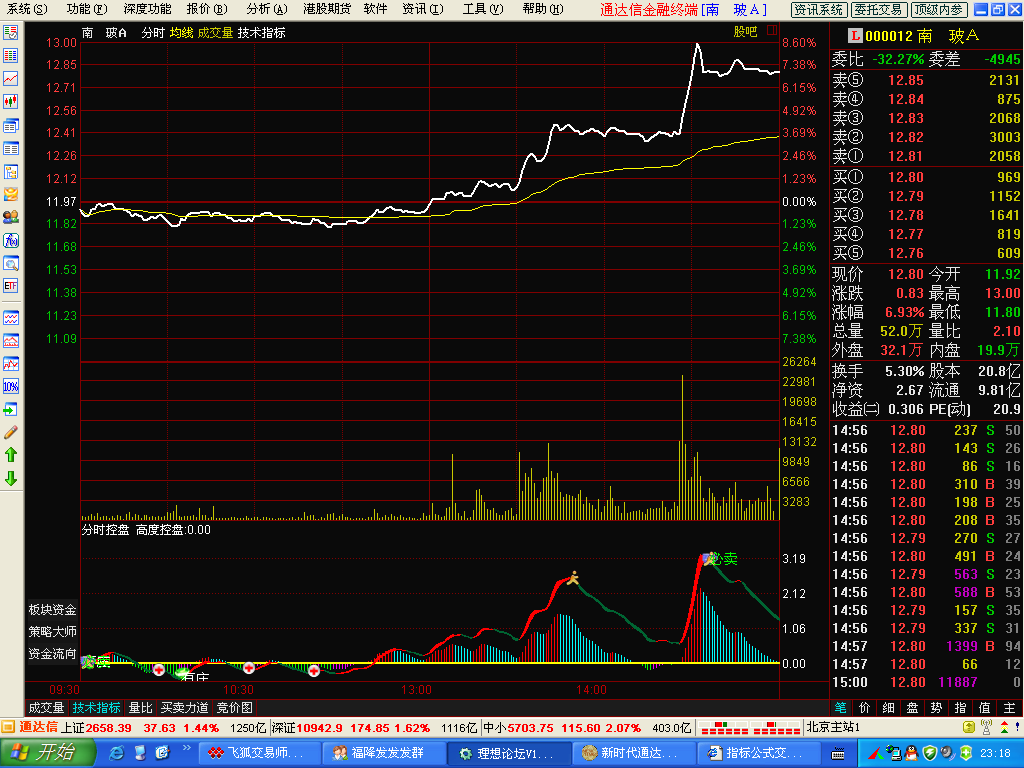The height and width of the screenshot is (768, 1024).
Task: Open the 资讯(I) menu
Action: [423, 9]
